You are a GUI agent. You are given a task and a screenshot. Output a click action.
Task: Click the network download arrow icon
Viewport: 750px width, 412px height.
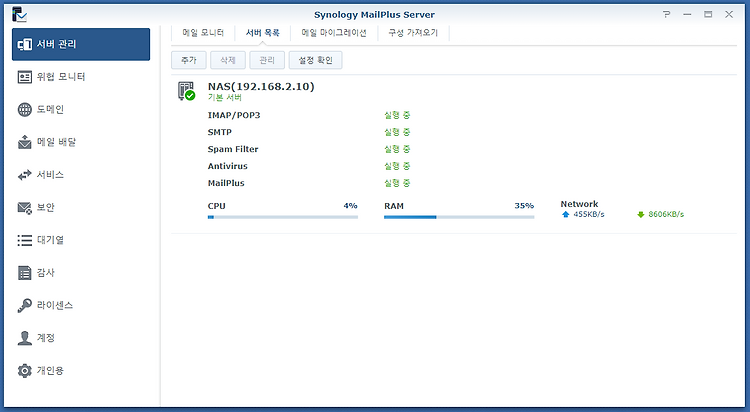[x=641, y=214]
